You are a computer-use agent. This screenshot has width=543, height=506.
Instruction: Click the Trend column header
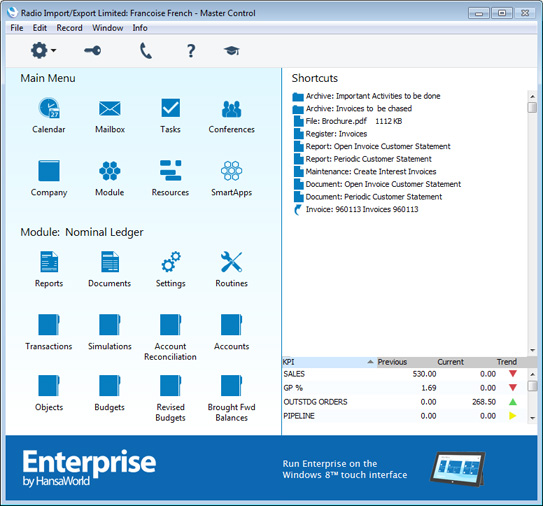[x=507, y=362]
